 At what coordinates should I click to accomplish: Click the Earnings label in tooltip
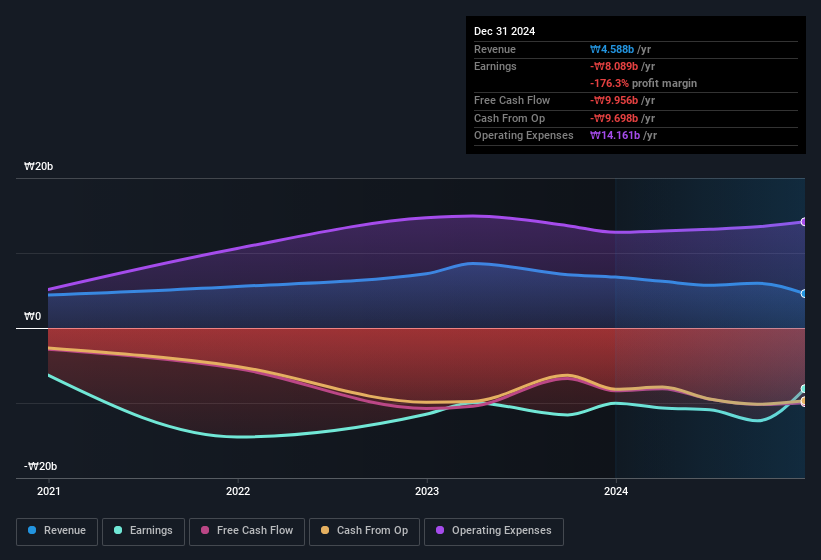pyautogui.click(x=495, y=66)
